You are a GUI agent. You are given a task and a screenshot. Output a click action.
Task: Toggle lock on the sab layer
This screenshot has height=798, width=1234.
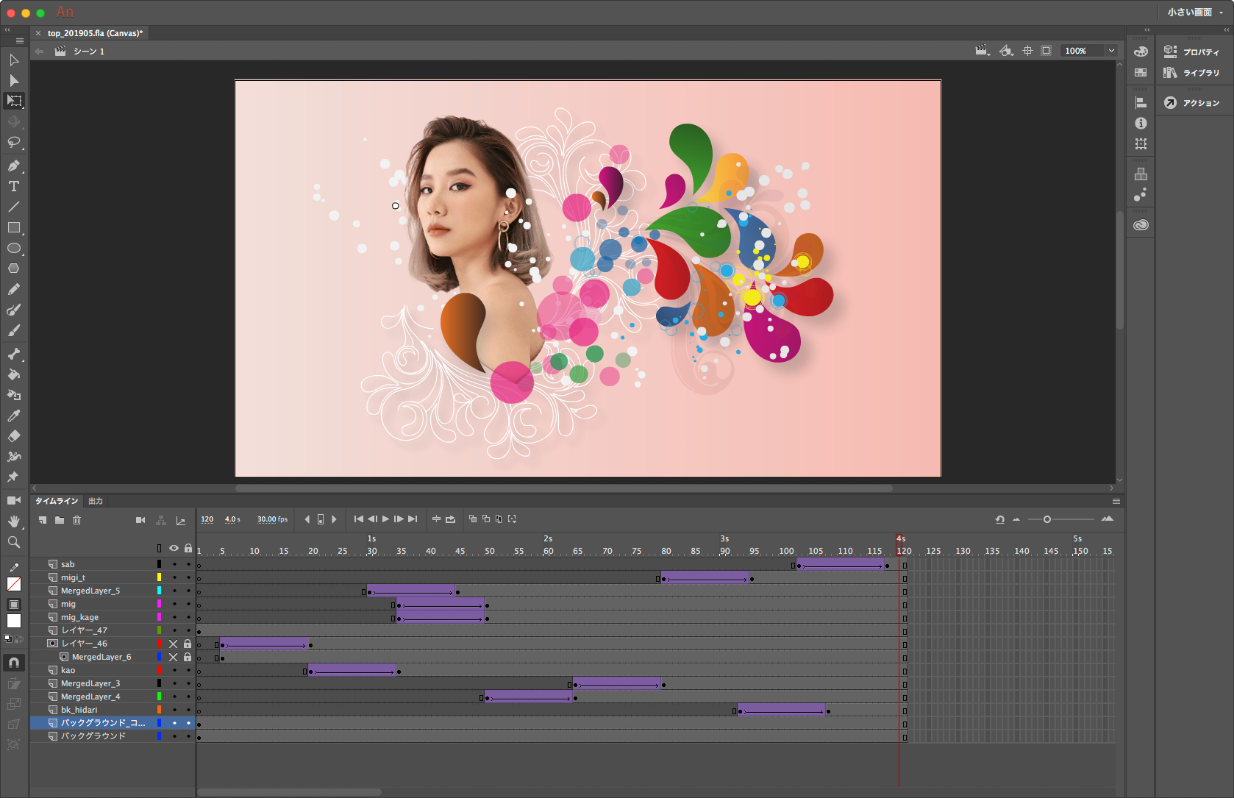coord(187,565)
